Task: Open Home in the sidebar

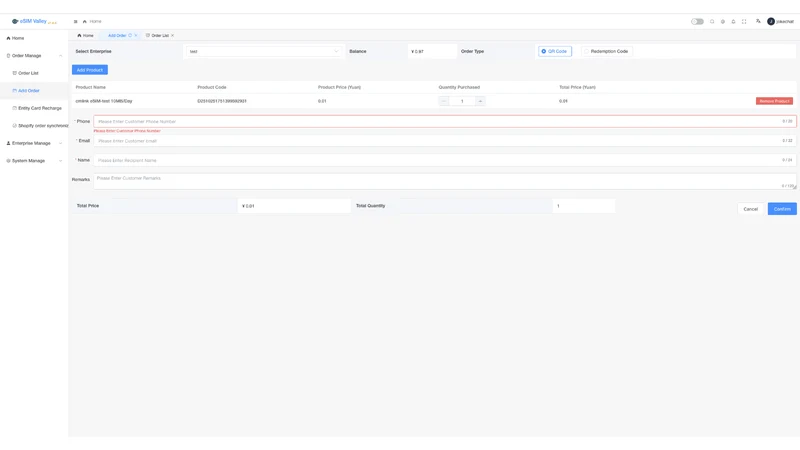Action: pyautogui.click(x=34, y=38)
